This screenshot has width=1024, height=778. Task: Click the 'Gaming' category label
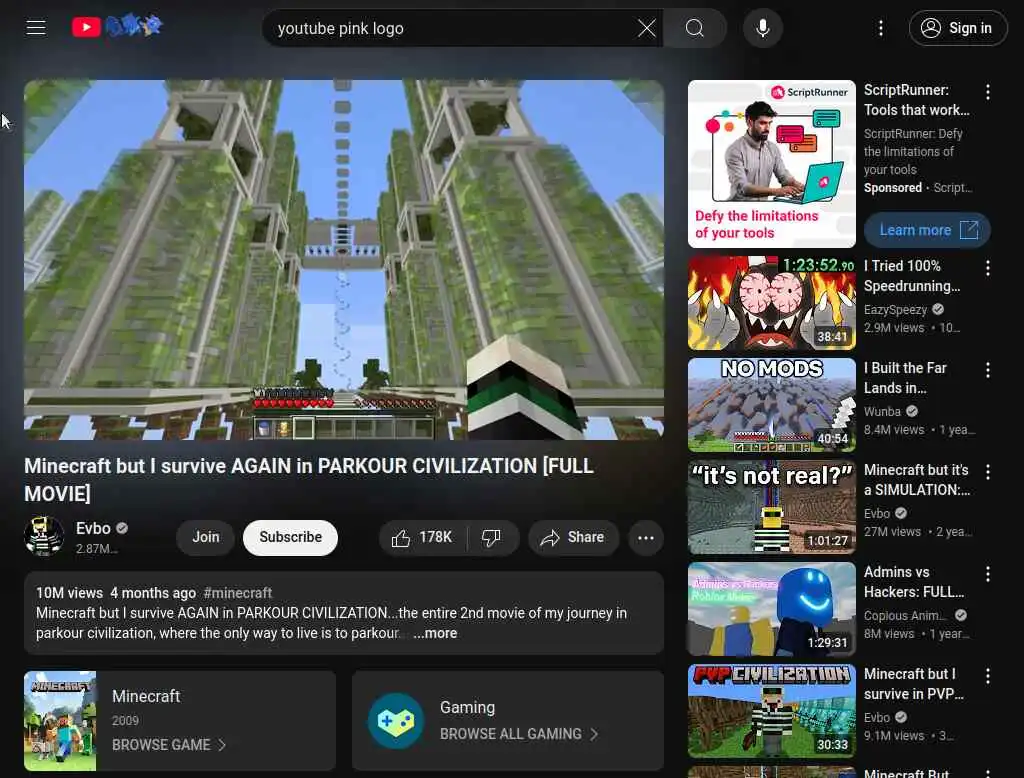[x=467, y=707]
